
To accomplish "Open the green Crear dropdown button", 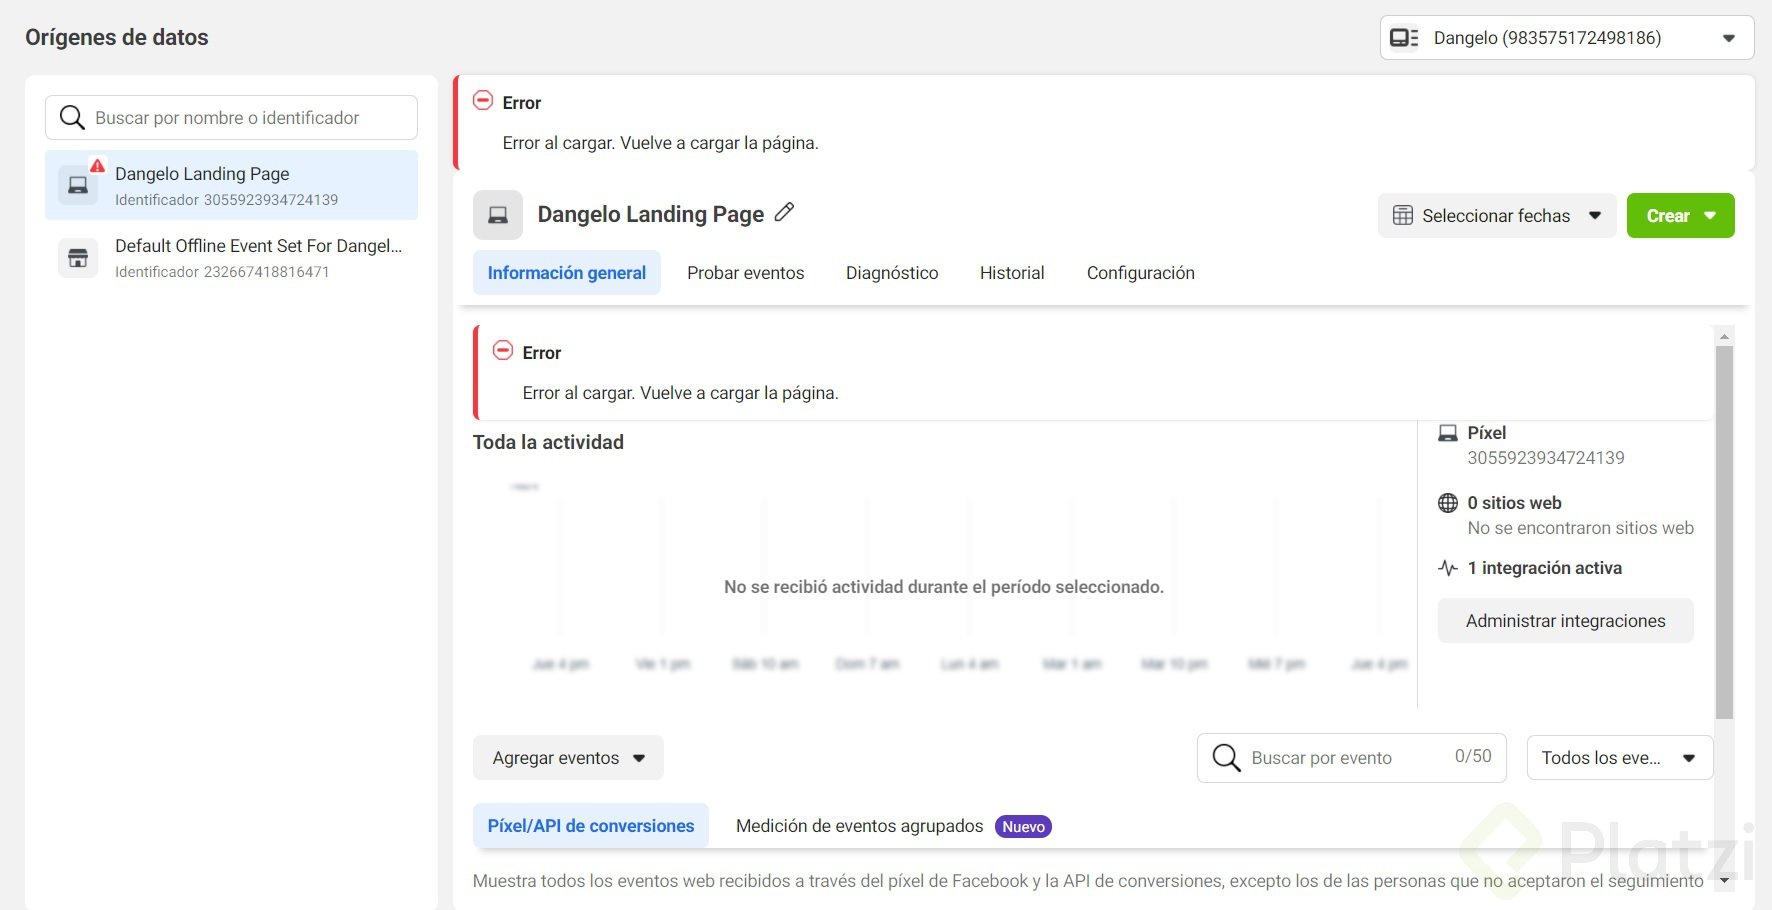I will [1681, 216].
